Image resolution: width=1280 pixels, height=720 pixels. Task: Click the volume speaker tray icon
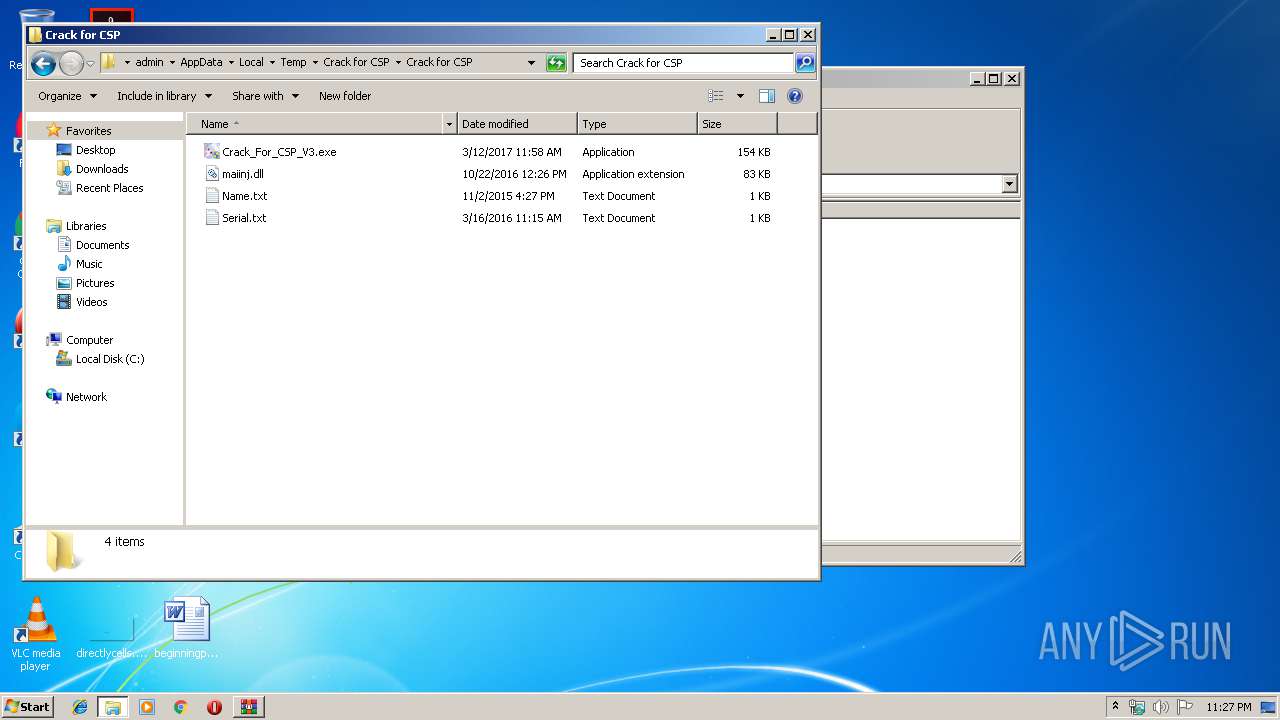(x=1161, y=707)
